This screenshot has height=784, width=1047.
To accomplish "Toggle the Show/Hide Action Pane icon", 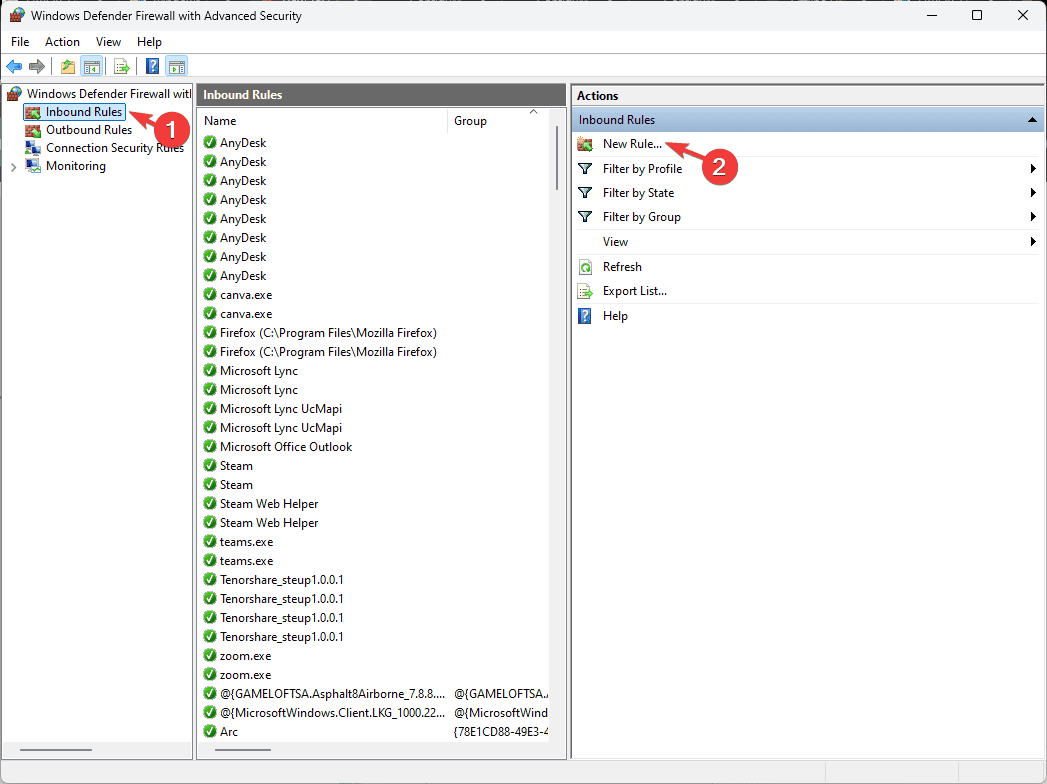I will pos(177,66).
